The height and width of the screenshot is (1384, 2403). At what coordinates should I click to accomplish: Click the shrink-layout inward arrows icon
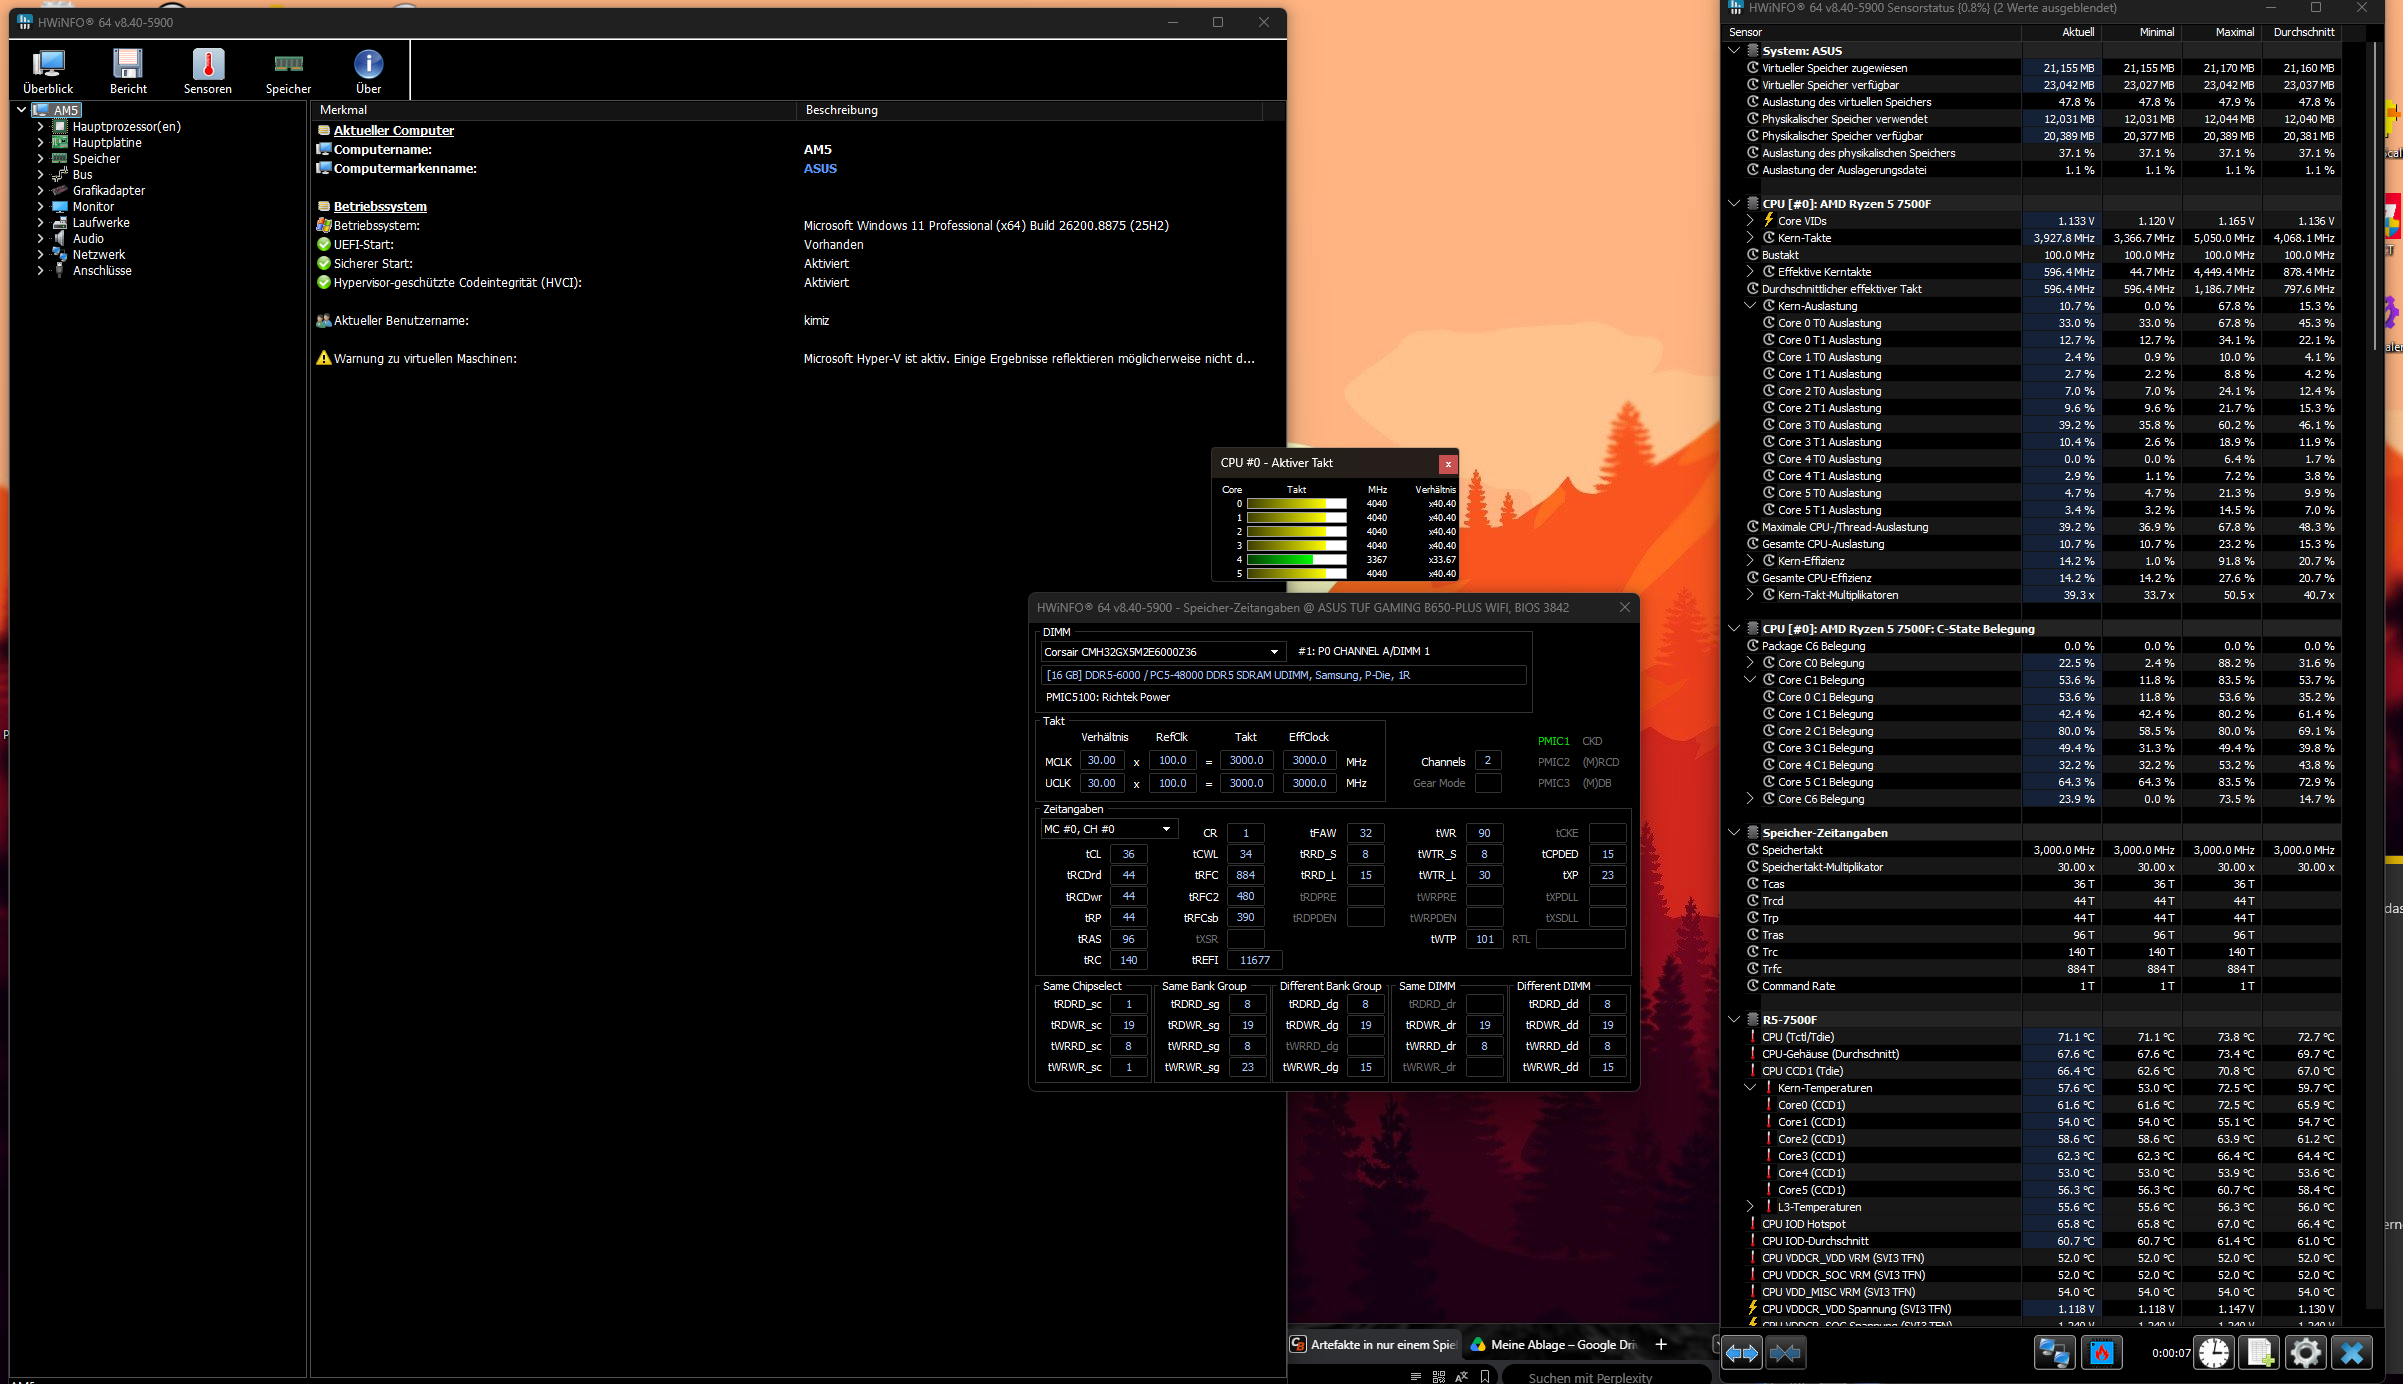[1785, 1353]
